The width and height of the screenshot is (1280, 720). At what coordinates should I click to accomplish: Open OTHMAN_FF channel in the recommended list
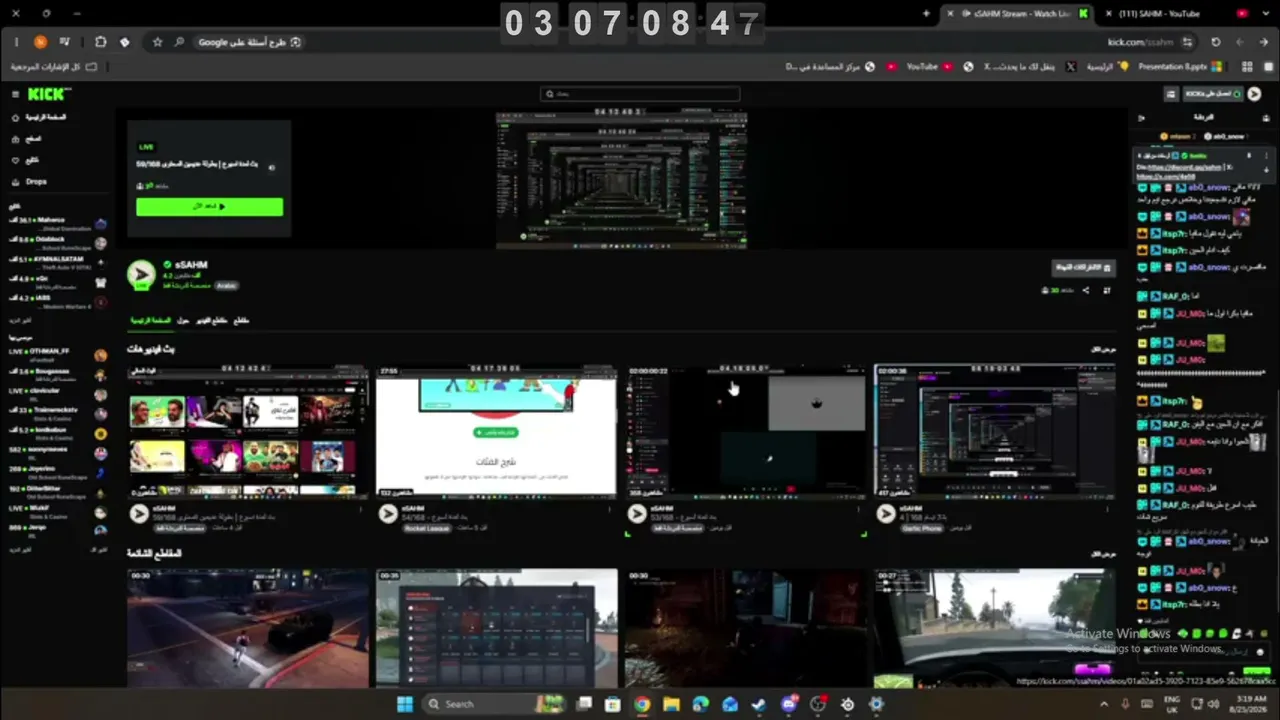[58, 354]
